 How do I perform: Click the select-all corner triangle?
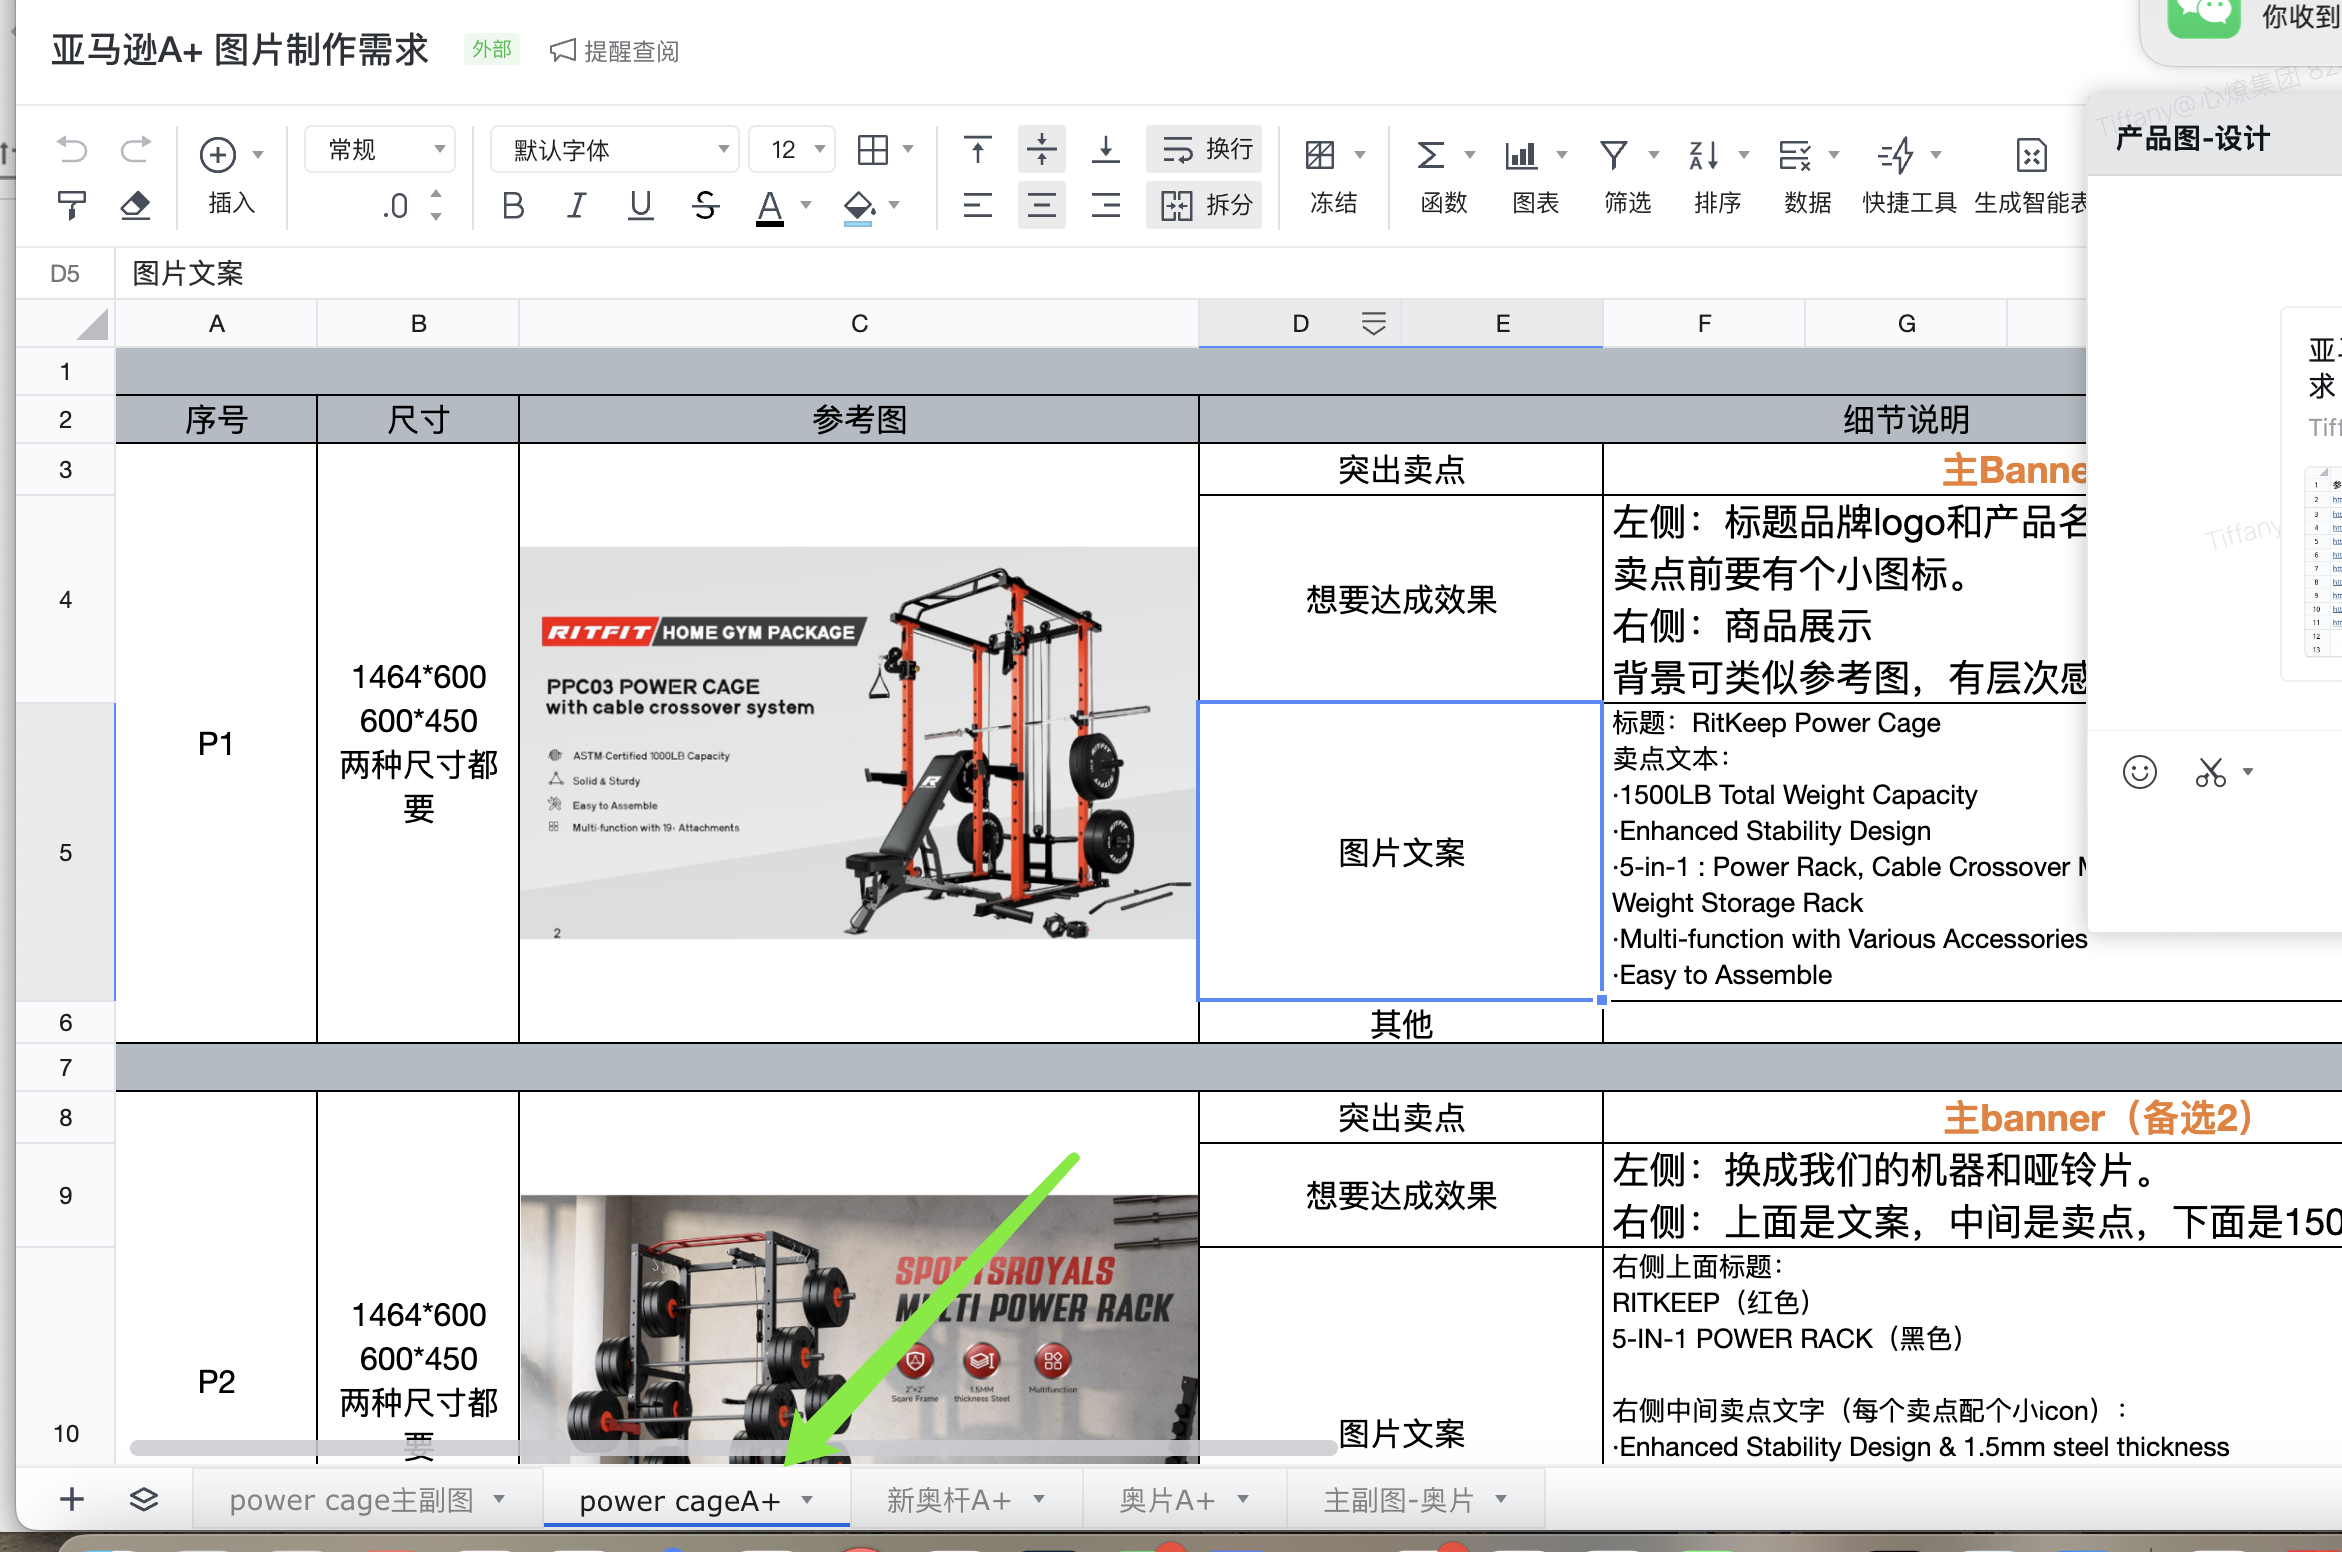92,324
